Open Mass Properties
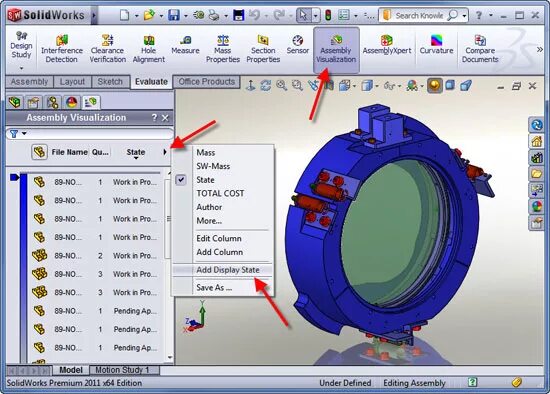The image size is (550, 394). click(223, 49)
